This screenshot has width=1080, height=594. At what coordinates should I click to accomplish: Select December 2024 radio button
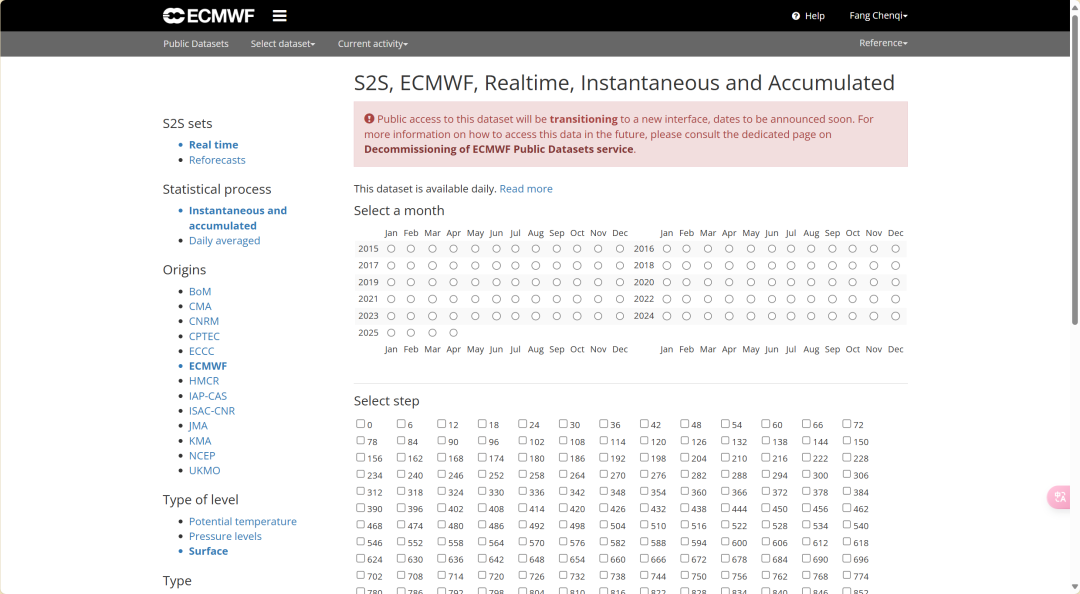click(x=895, y=316)
